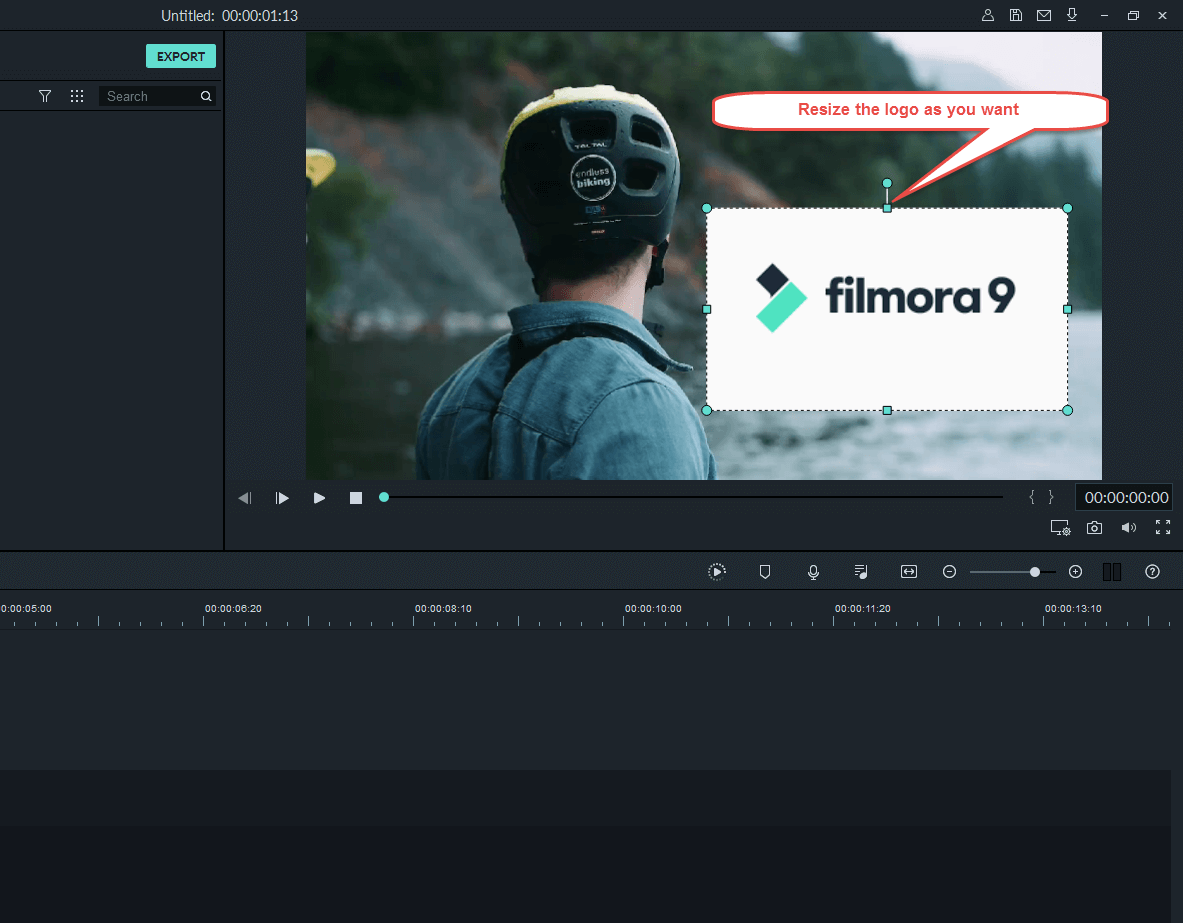The height and width of the screenshot is (923, 1183).
Task: Zoom in the timeline with plus
Action: [x=1076, y=571]
